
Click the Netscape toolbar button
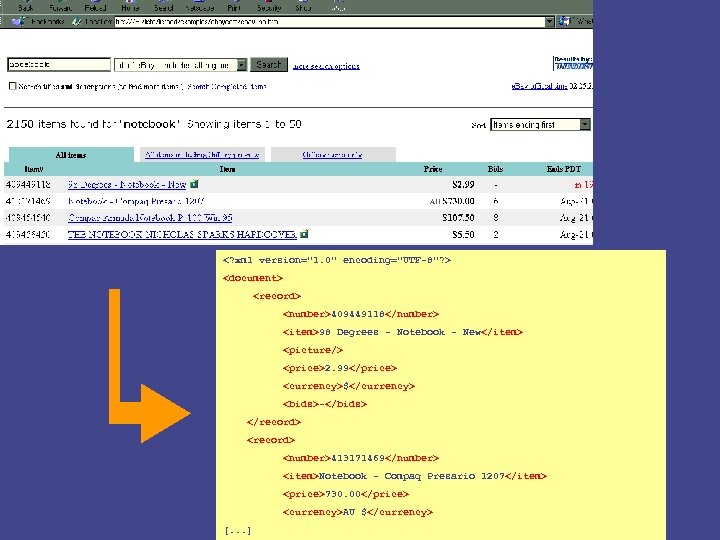pos(200,6)
